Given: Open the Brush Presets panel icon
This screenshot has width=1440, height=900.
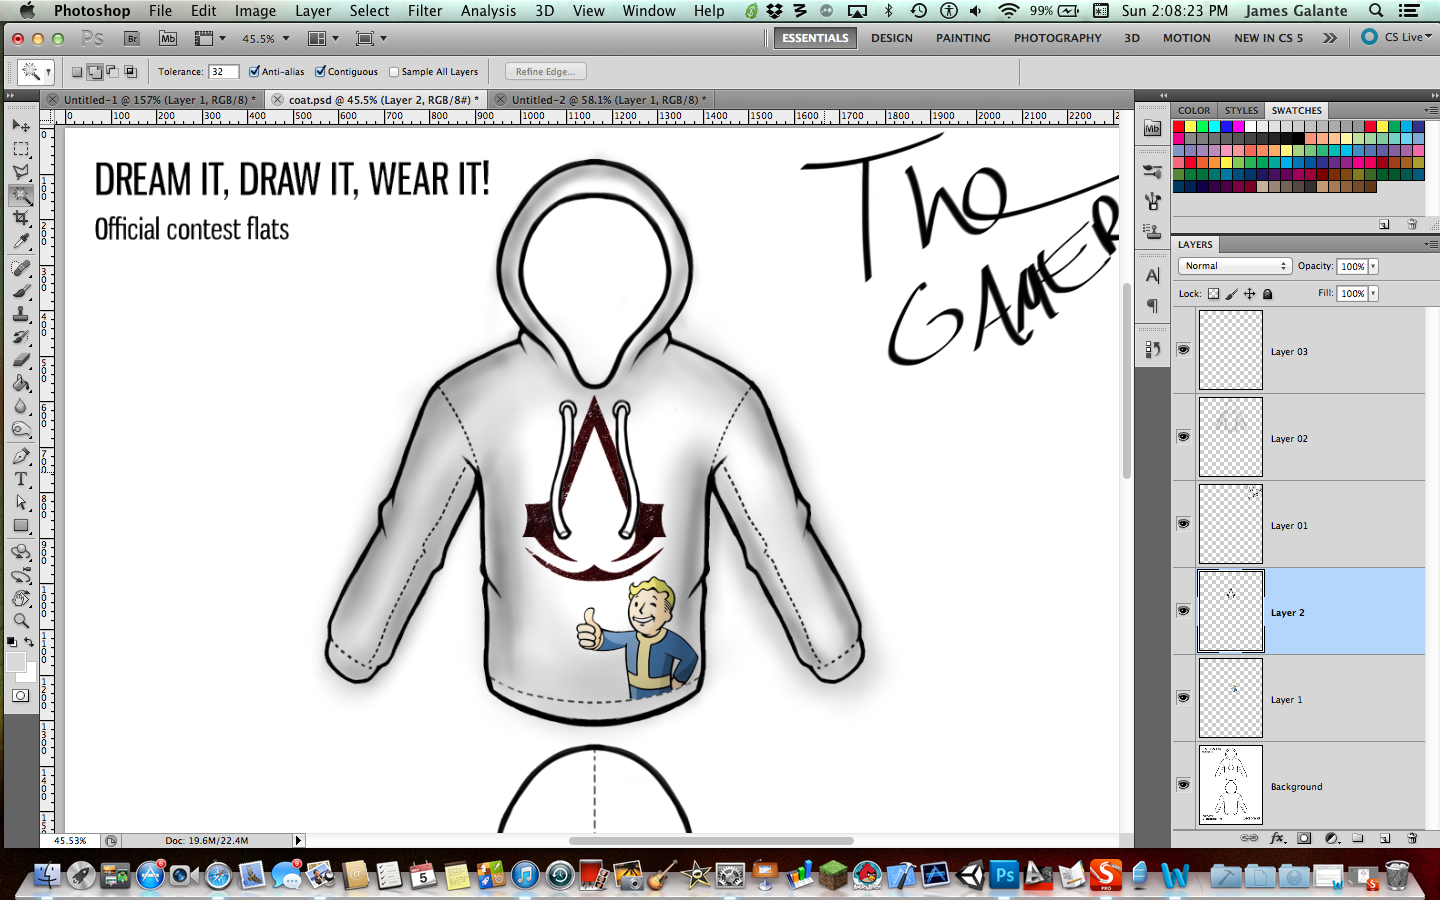Looking at the screenshot, I should tap(1153, 171).
